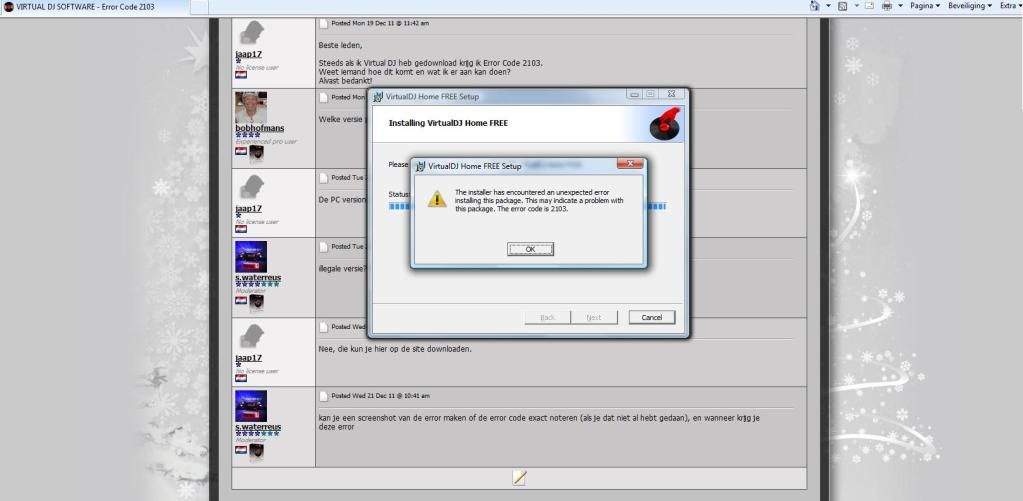Click the bobhofmans photo avatar
This screenshot has width=1023, height=501.
[251, 107]
